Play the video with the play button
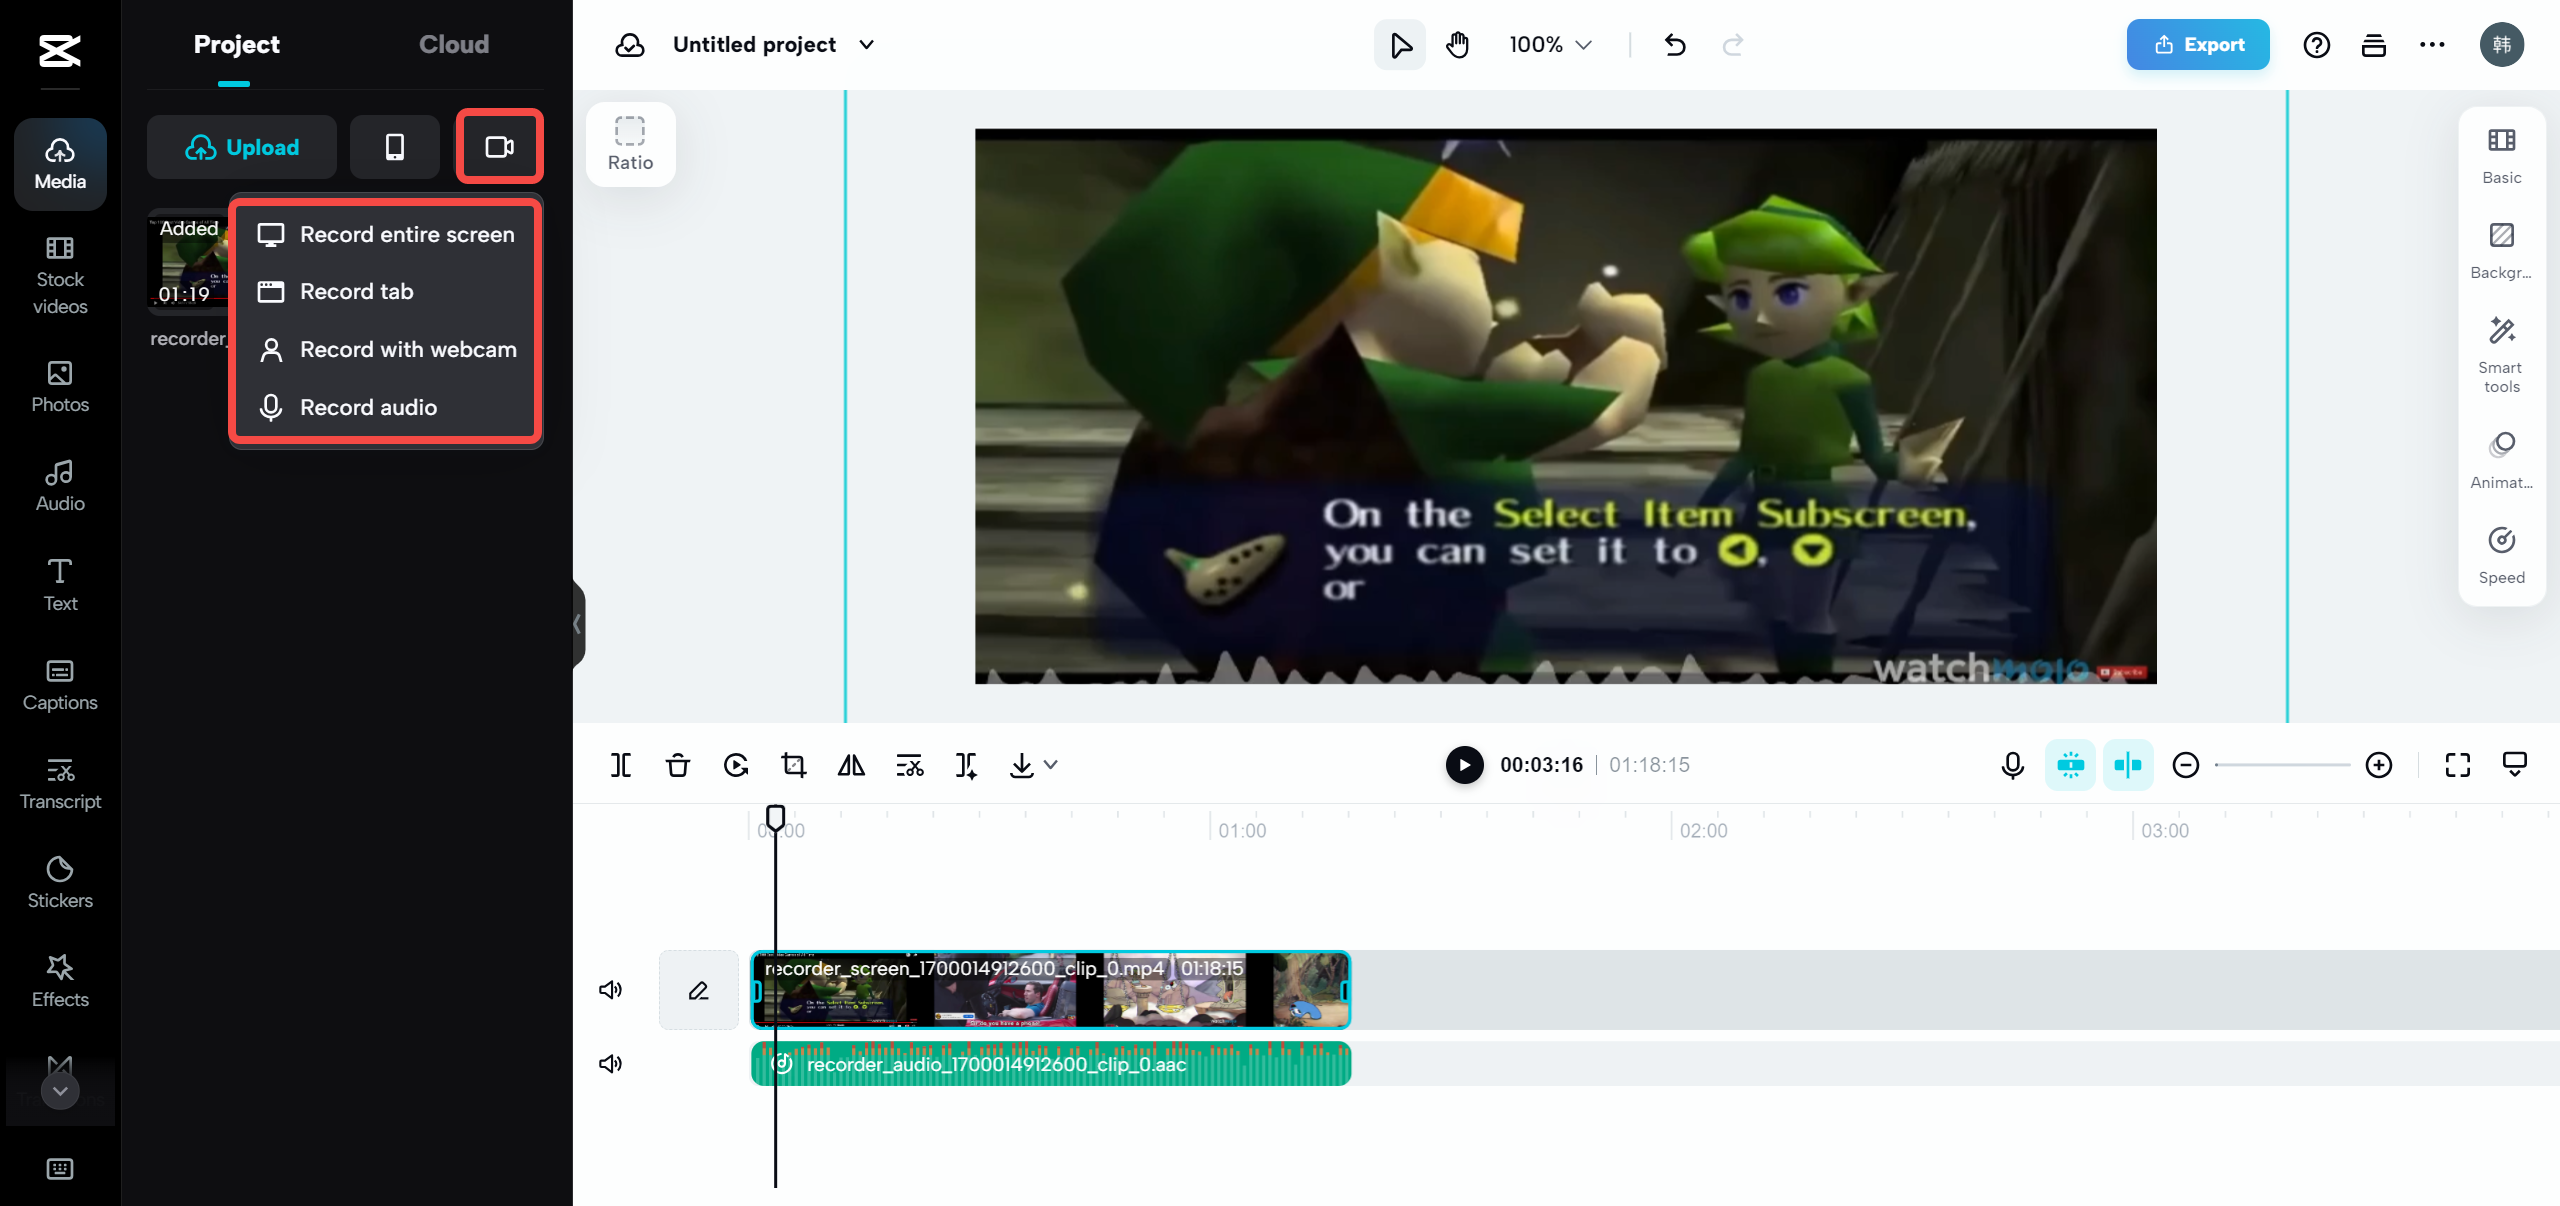 click(1463, 765)
